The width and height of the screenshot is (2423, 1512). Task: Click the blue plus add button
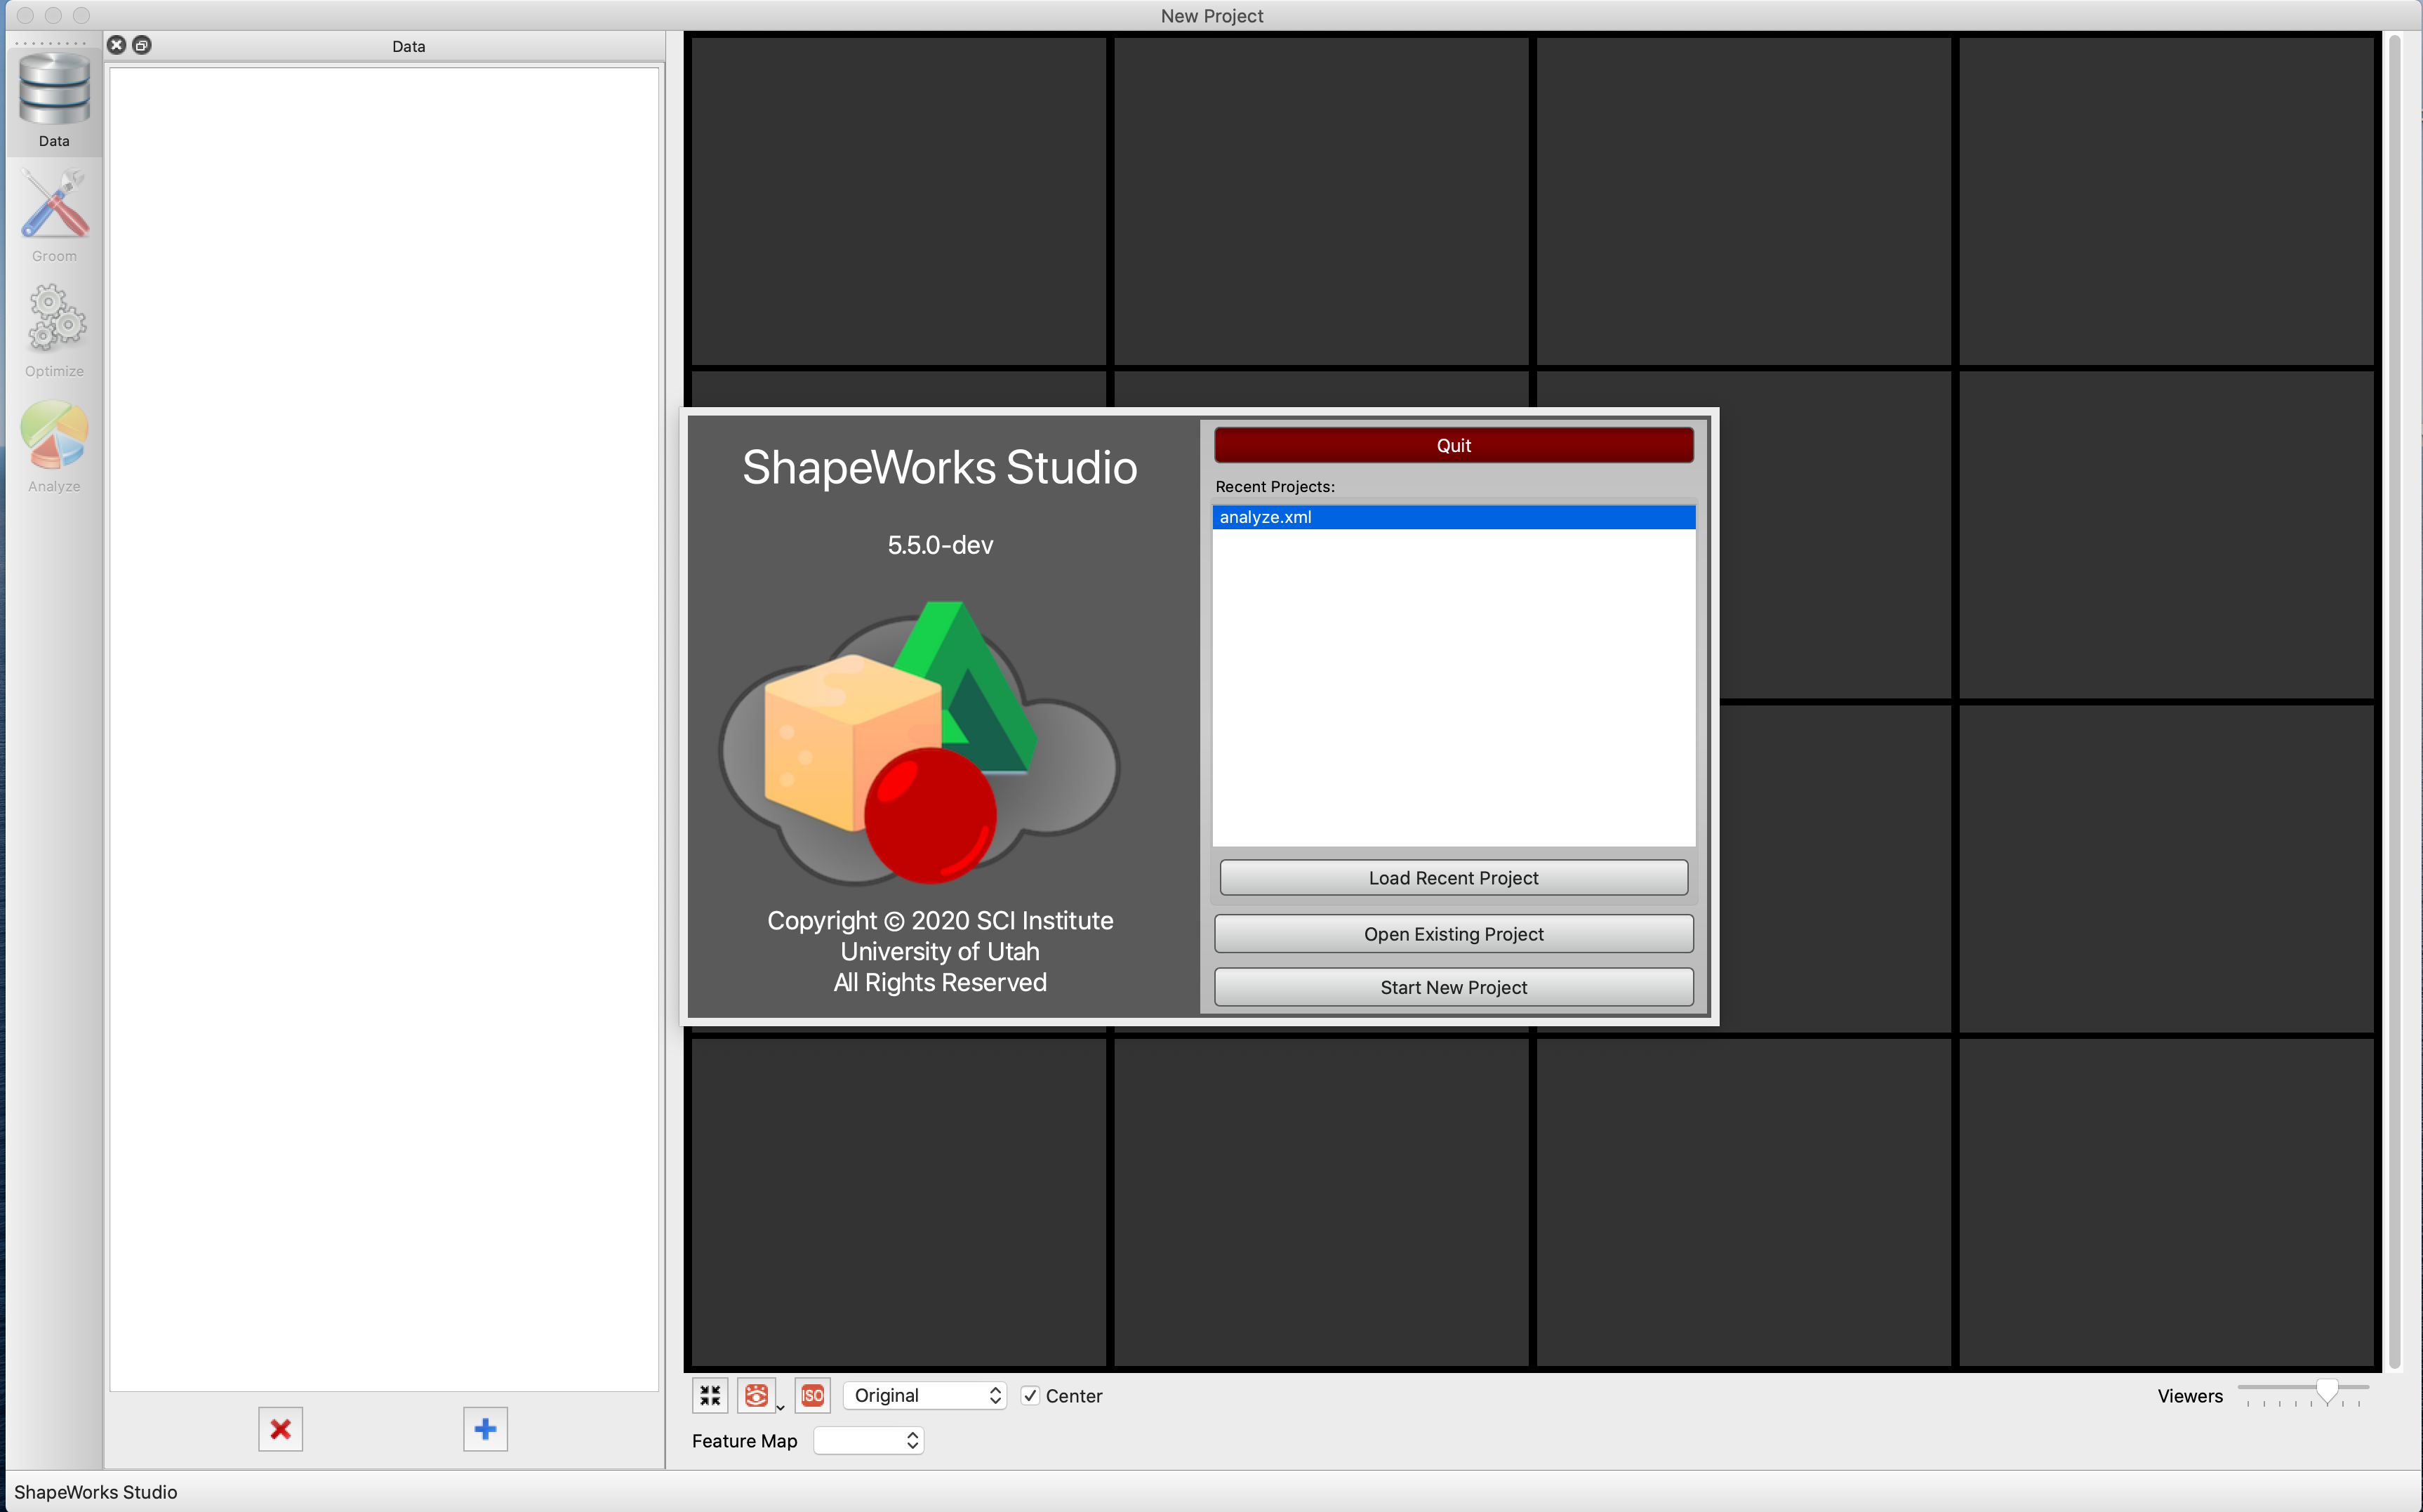[x=485, y=1429]
